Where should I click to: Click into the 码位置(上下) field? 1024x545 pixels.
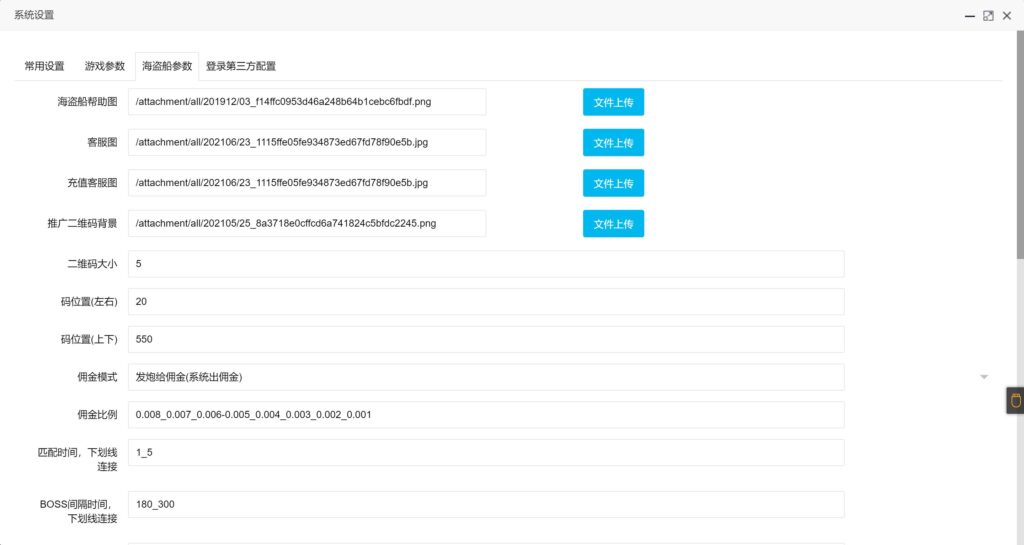tap(486, 339)
